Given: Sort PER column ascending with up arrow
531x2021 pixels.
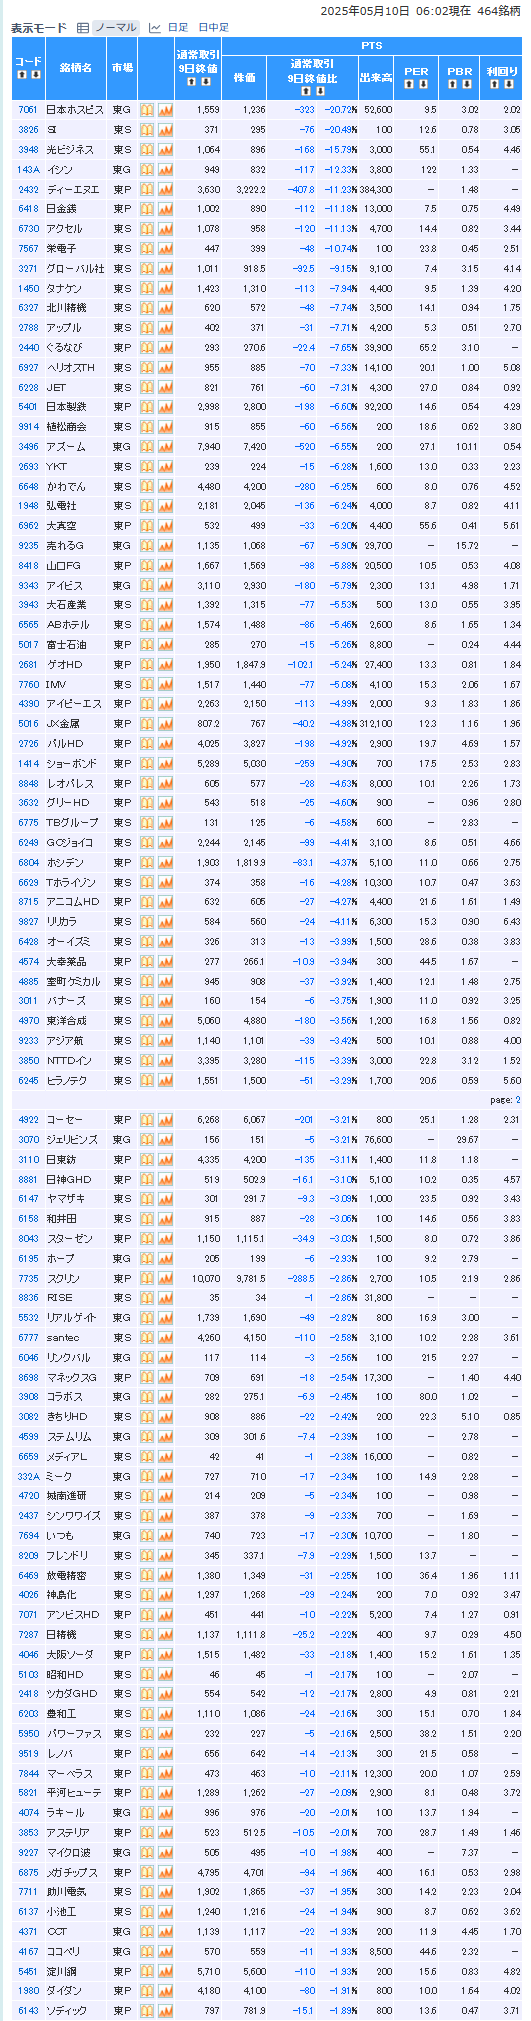Looking at the screenshot, I should [409, 84].
